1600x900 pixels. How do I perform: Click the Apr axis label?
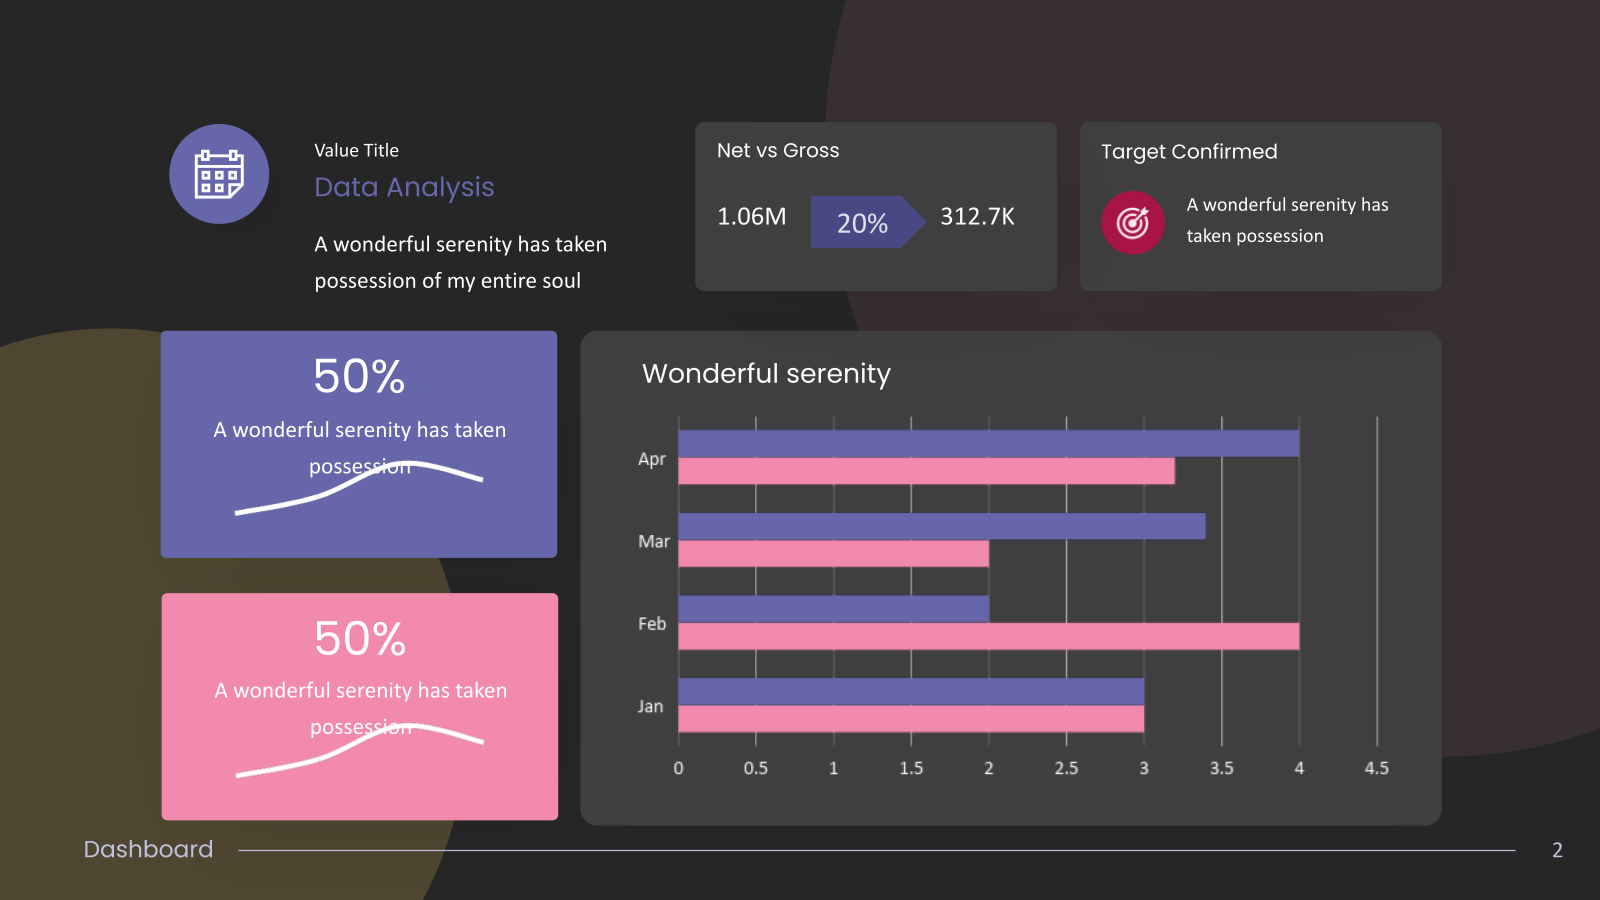pos(652,459)
